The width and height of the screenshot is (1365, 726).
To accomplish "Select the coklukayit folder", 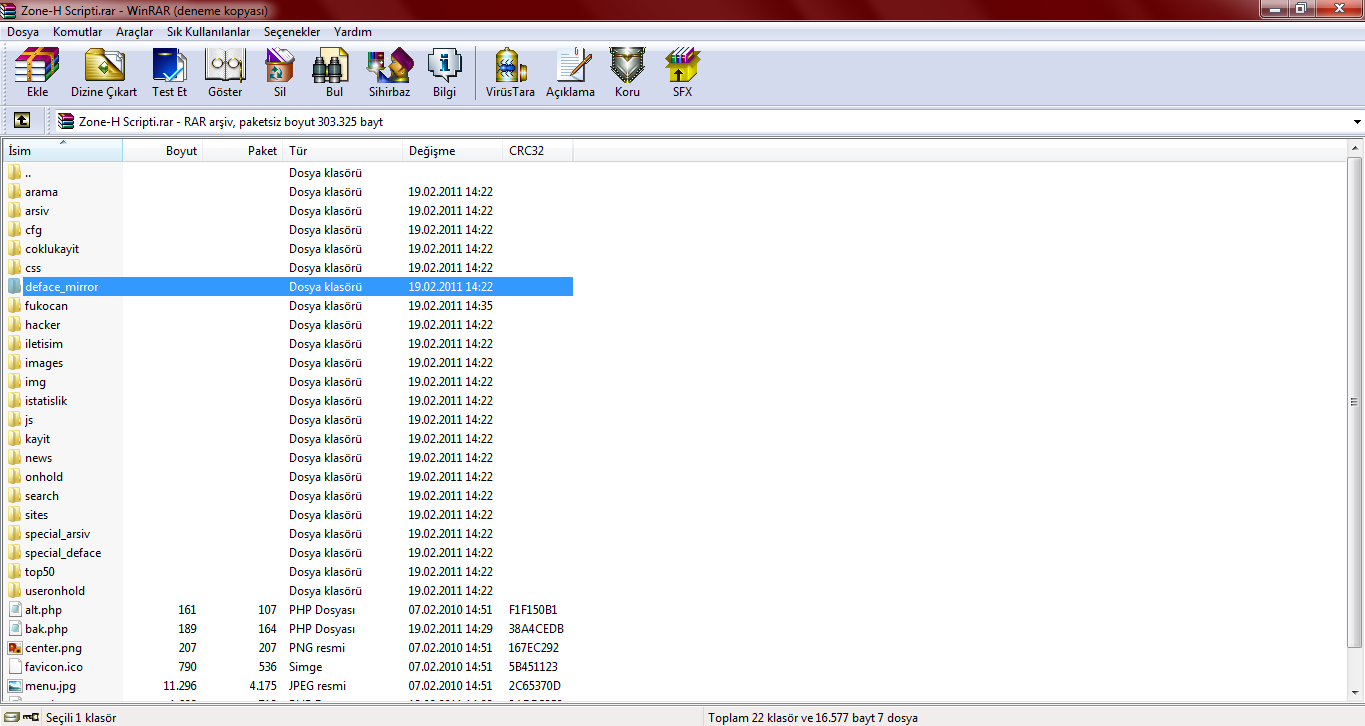I will (x=52, y=249).
